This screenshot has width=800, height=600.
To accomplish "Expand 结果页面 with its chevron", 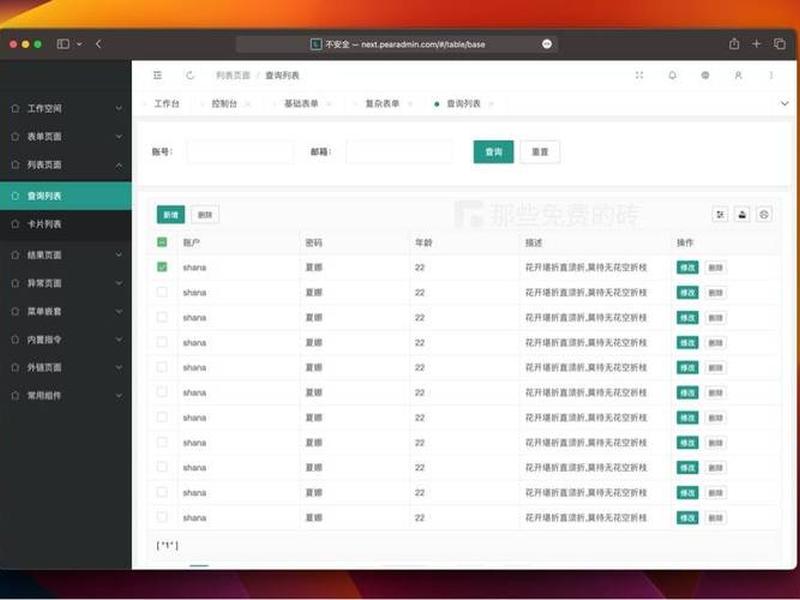I will (x=119, y=255).
